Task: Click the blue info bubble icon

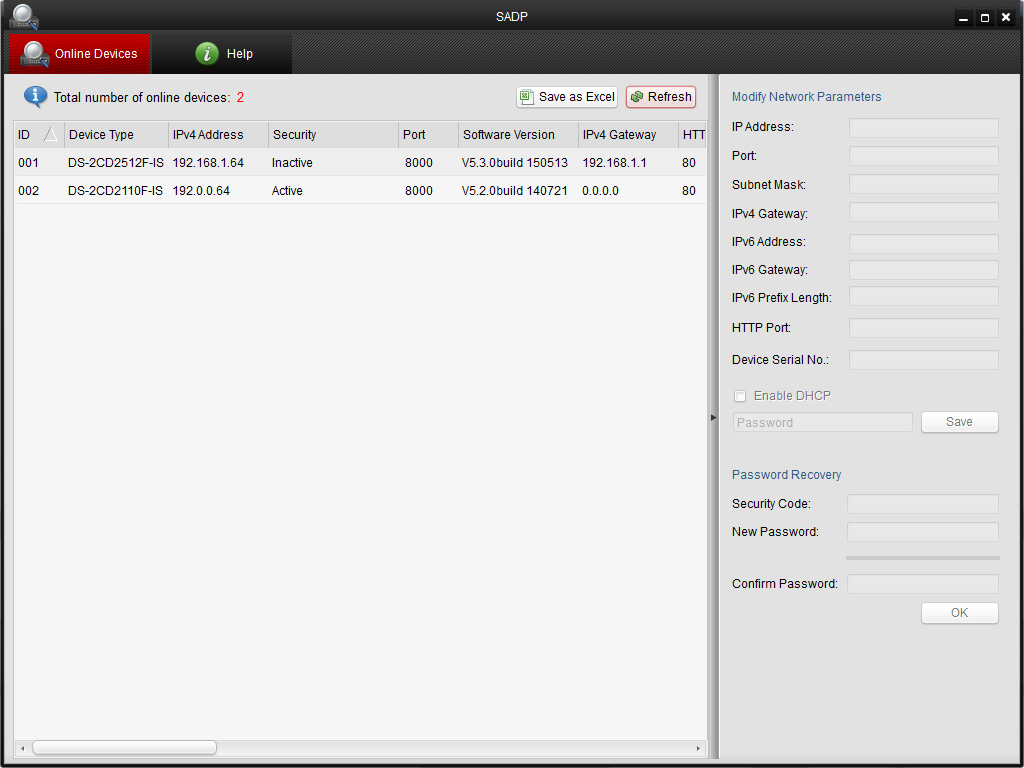Action: click(35, 97)
